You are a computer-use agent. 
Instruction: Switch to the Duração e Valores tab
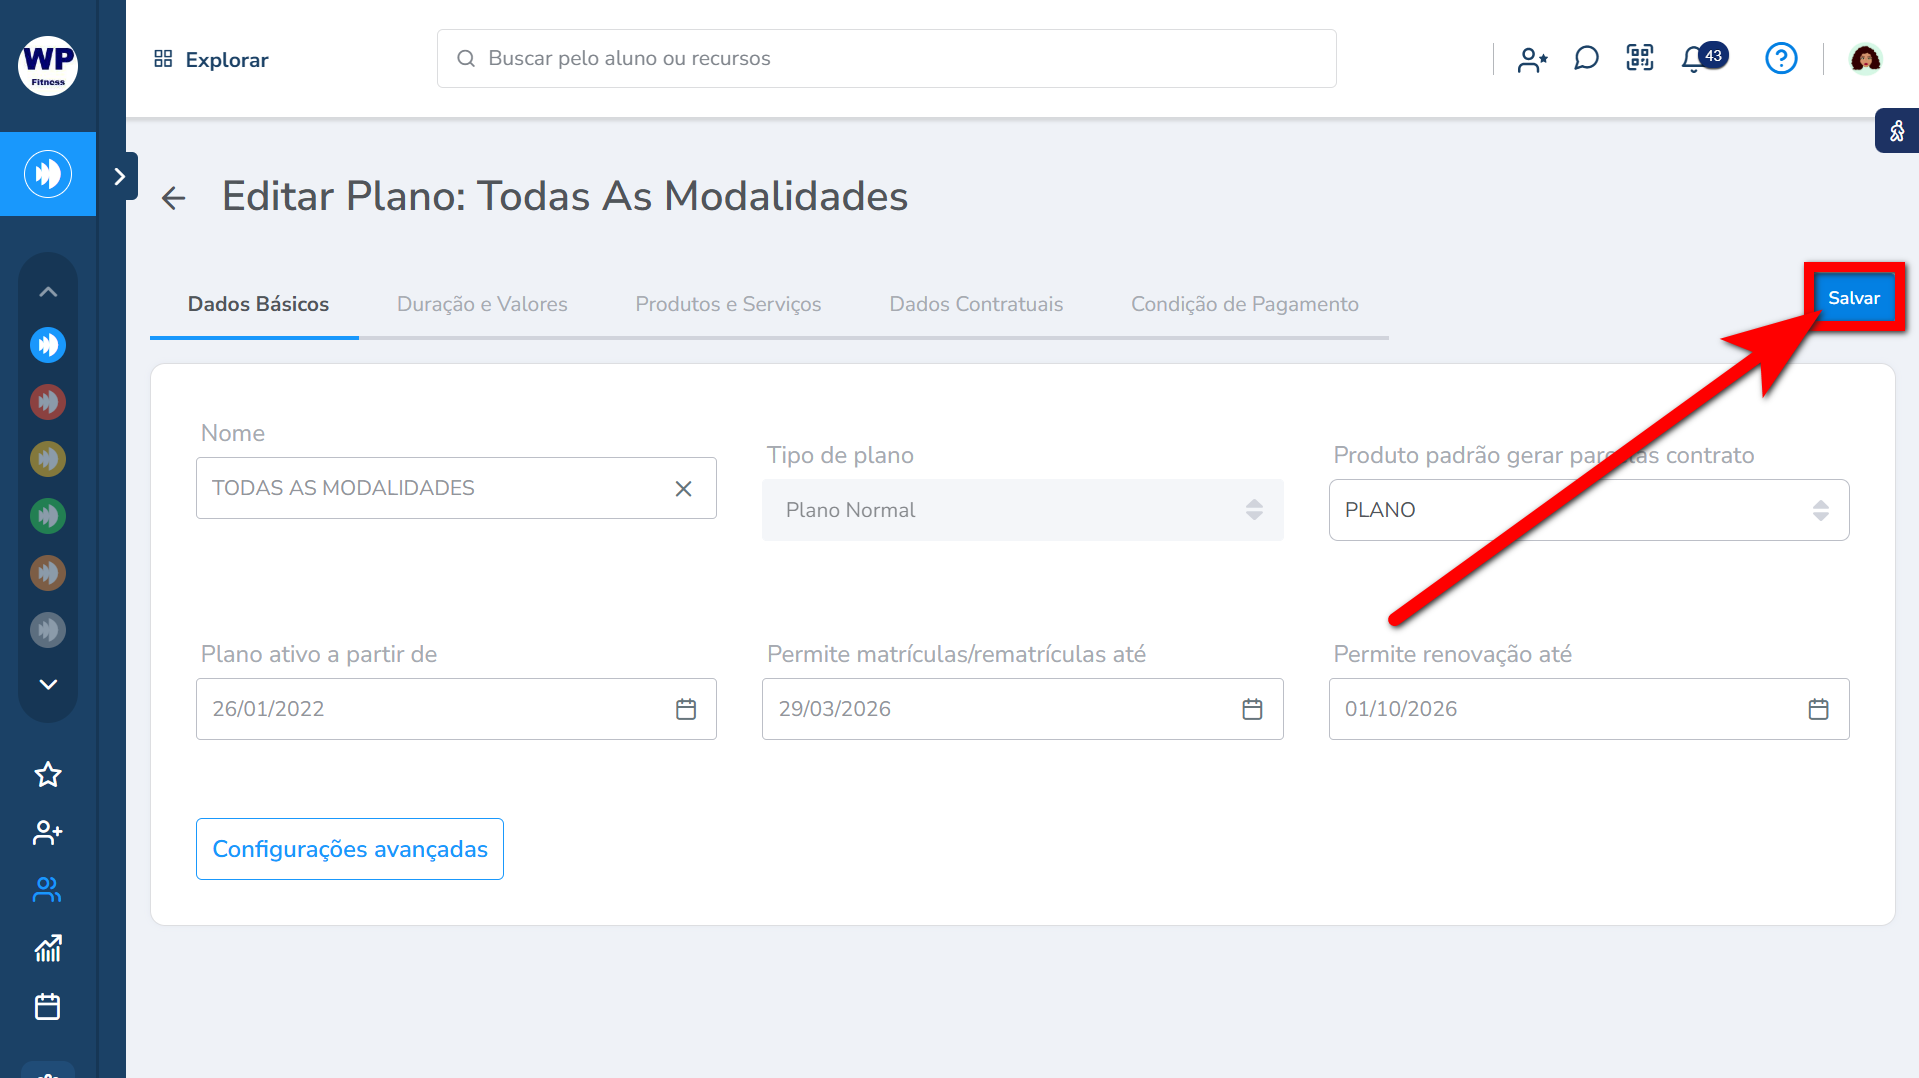tap(482, 304)
